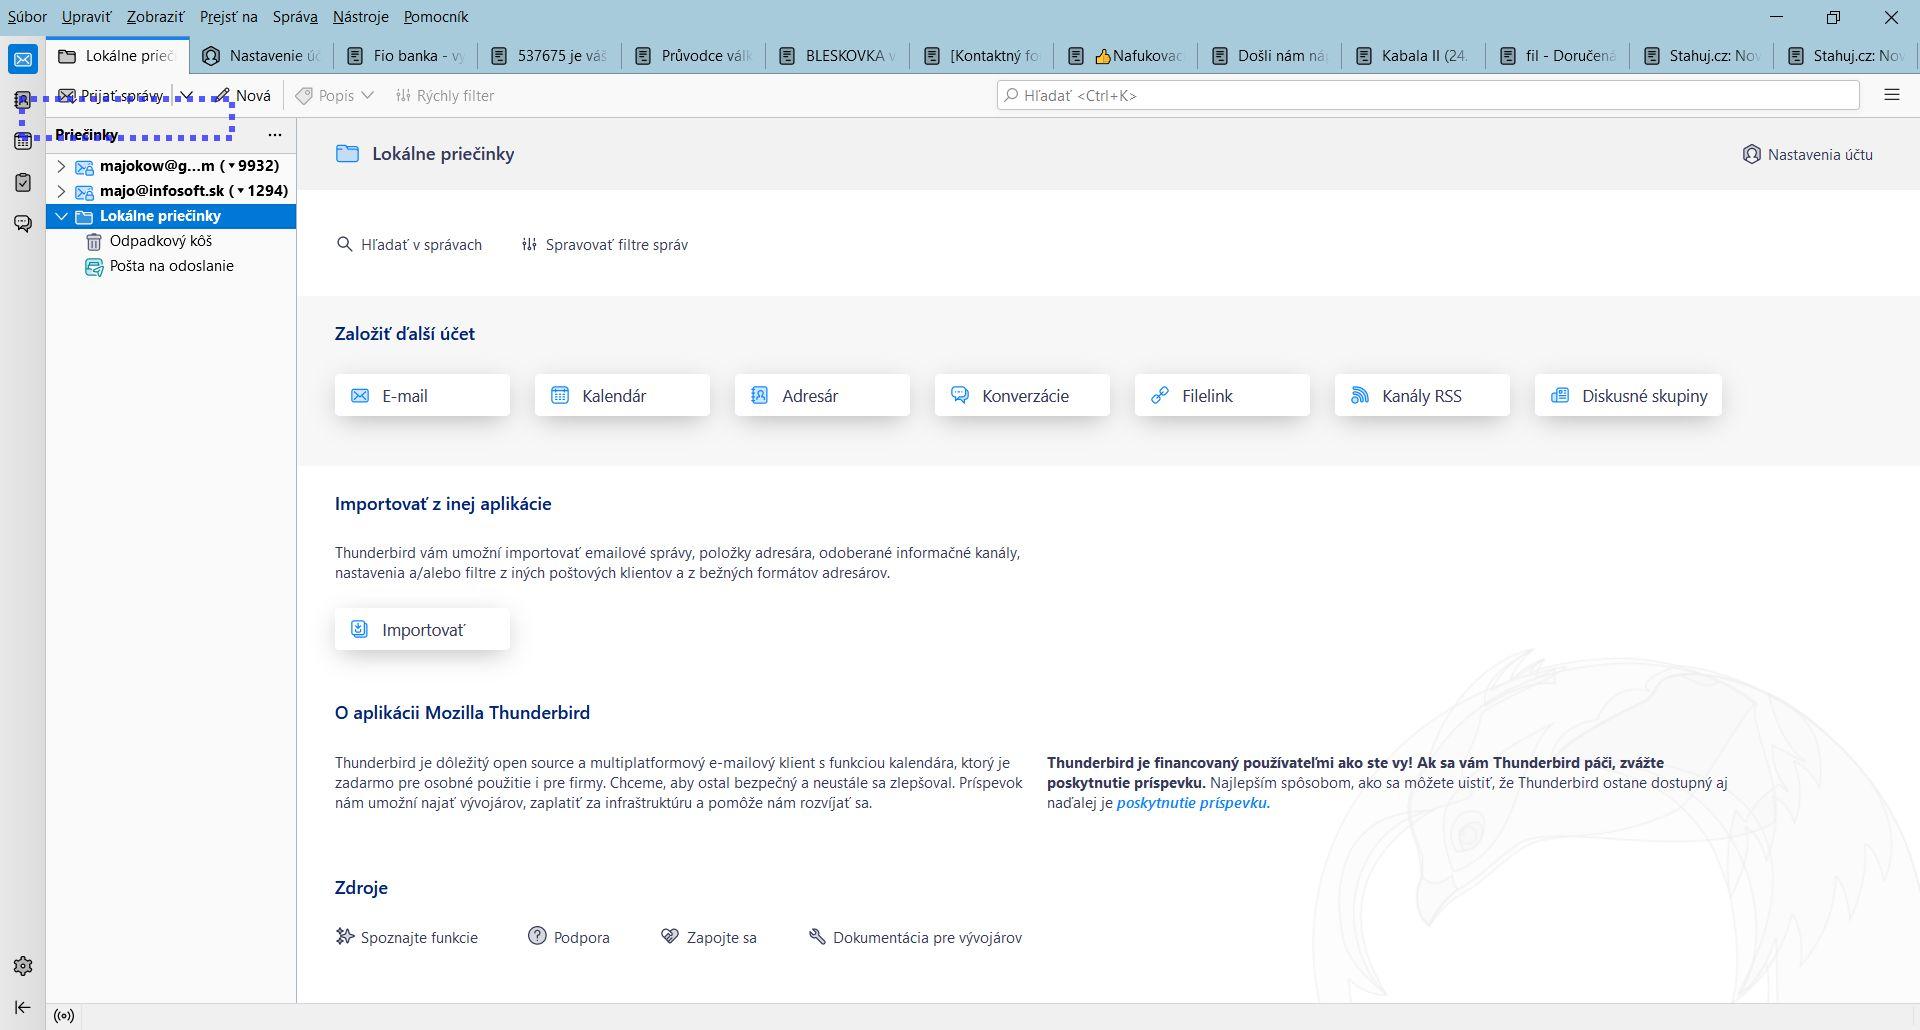Viewport: 1920px width, 1030px height.
Task: Open Settings gear in sidebar
Action: 23,966
